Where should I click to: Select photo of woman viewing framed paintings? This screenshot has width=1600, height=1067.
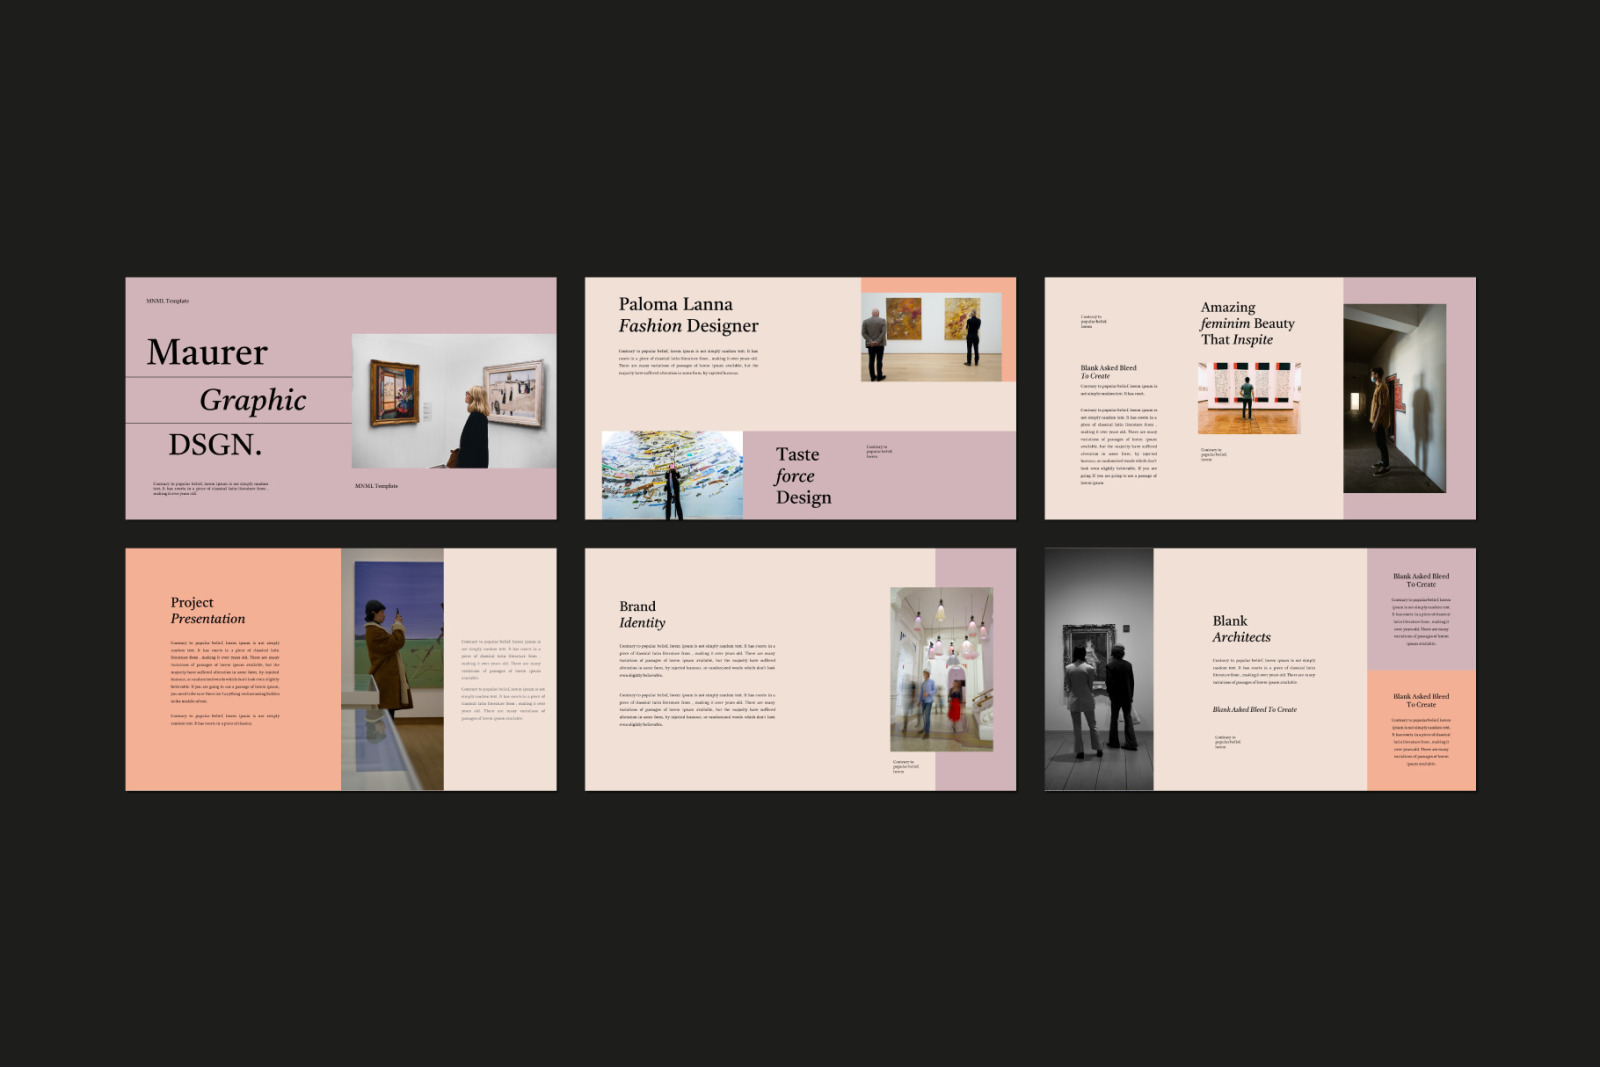point(453,401)
